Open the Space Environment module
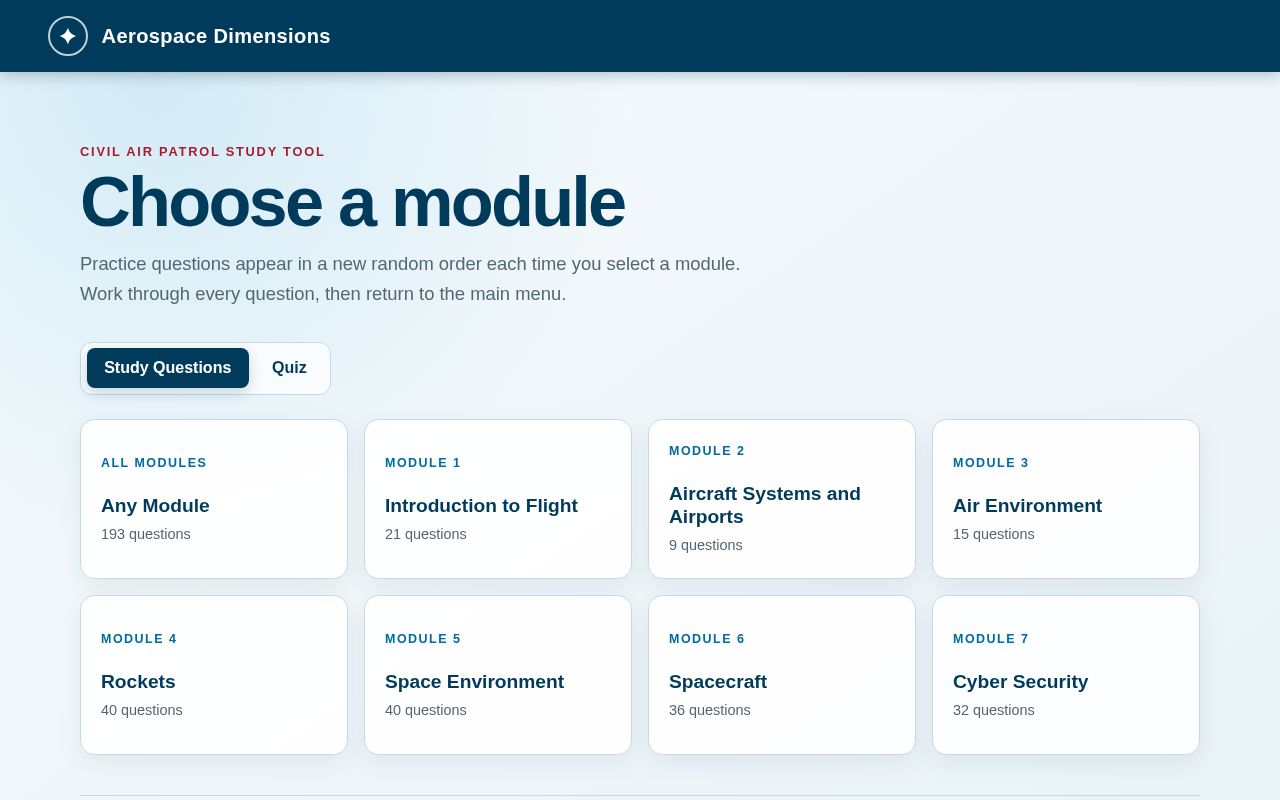Image resolution: width=1280 pixels, height=800 pixels. tap(498, 675)
